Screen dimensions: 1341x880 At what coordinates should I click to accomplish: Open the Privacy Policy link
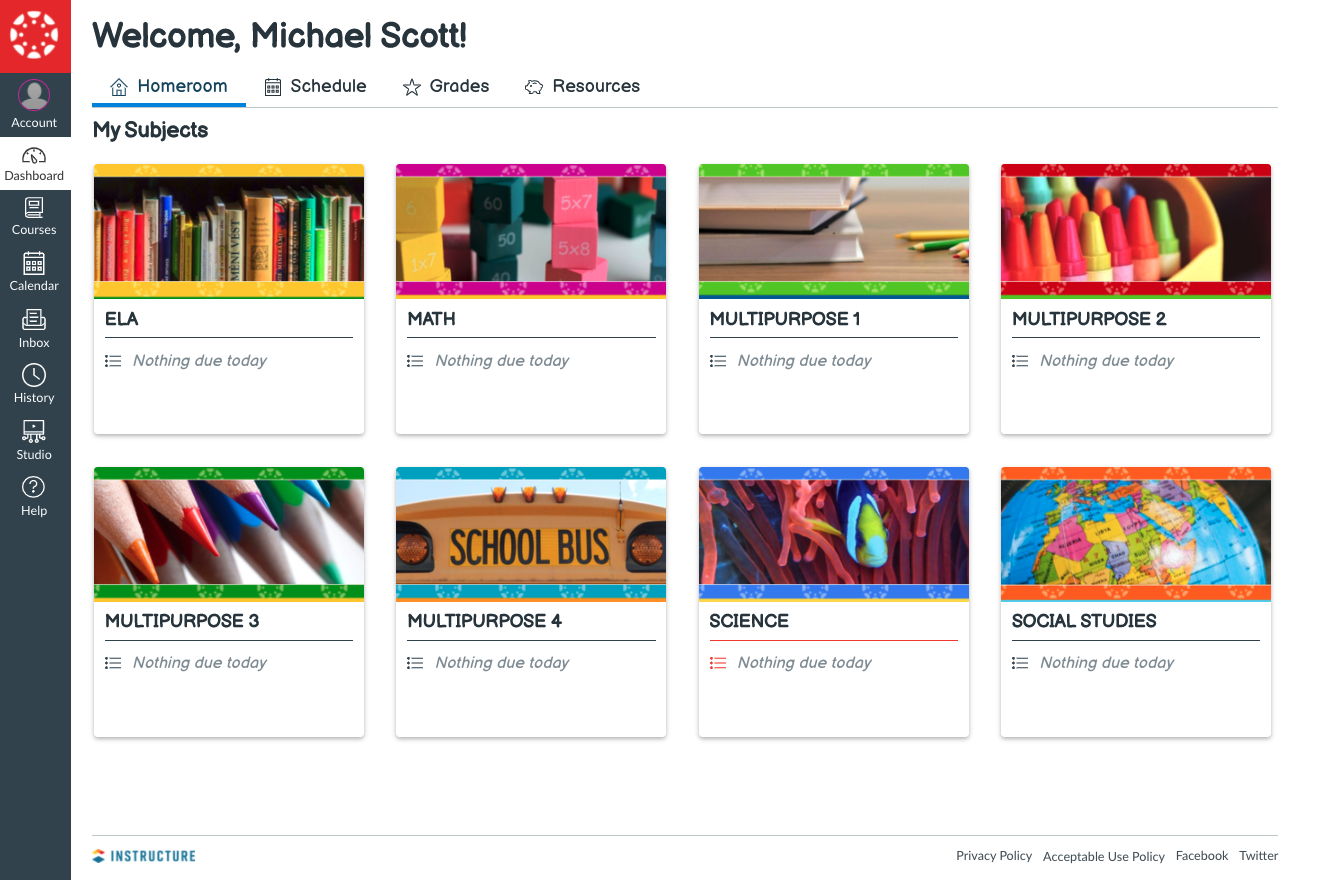pos(994,856)
